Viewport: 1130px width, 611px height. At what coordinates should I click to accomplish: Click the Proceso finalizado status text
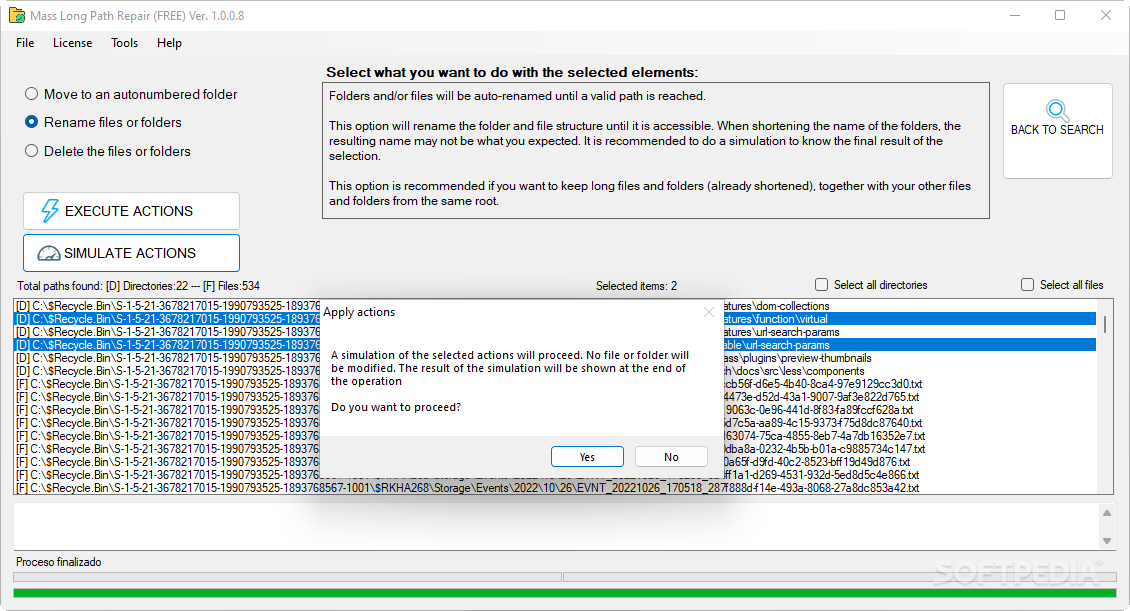pos(58,562)
